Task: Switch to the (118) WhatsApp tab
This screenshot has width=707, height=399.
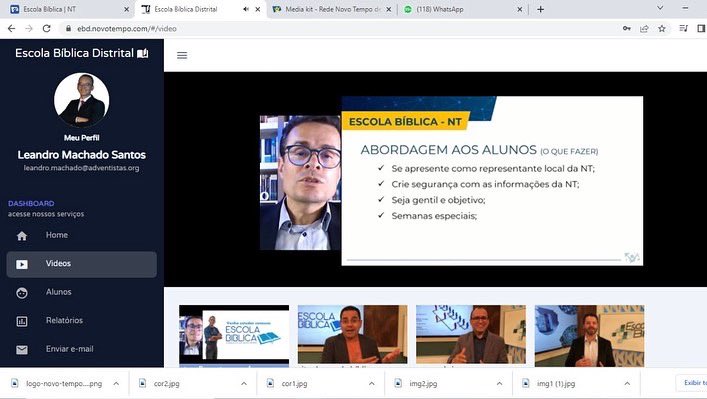Action: [463, 9]
